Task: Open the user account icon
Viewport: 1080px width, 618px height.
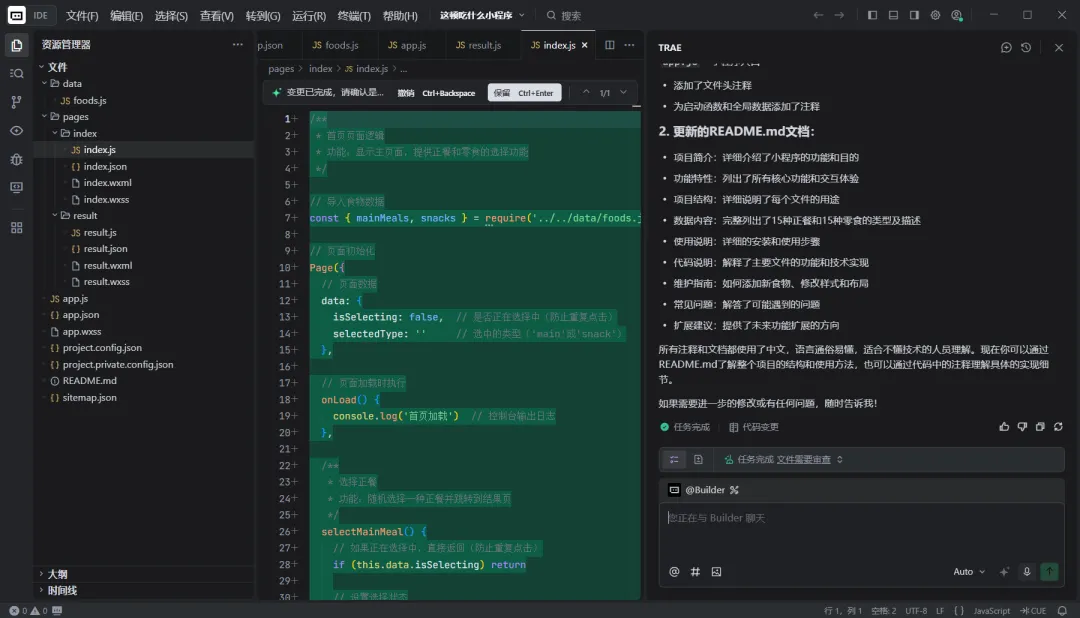Action: [x=957, y=15]
